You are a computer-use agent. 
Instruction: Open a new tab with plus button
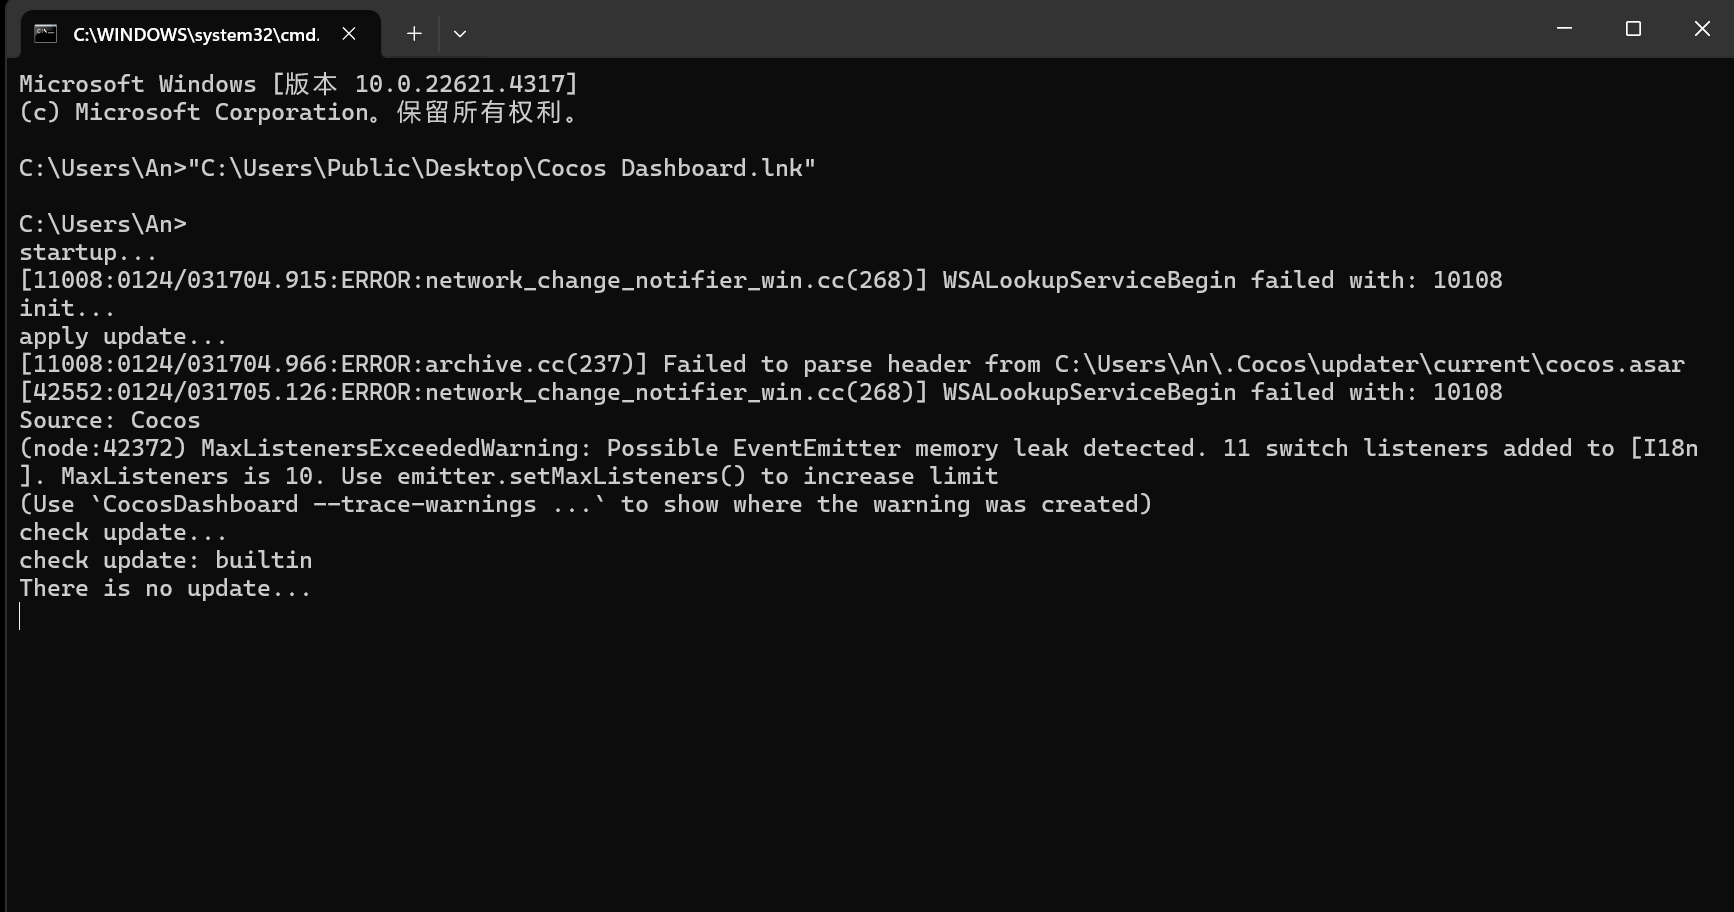coord(414,34)
